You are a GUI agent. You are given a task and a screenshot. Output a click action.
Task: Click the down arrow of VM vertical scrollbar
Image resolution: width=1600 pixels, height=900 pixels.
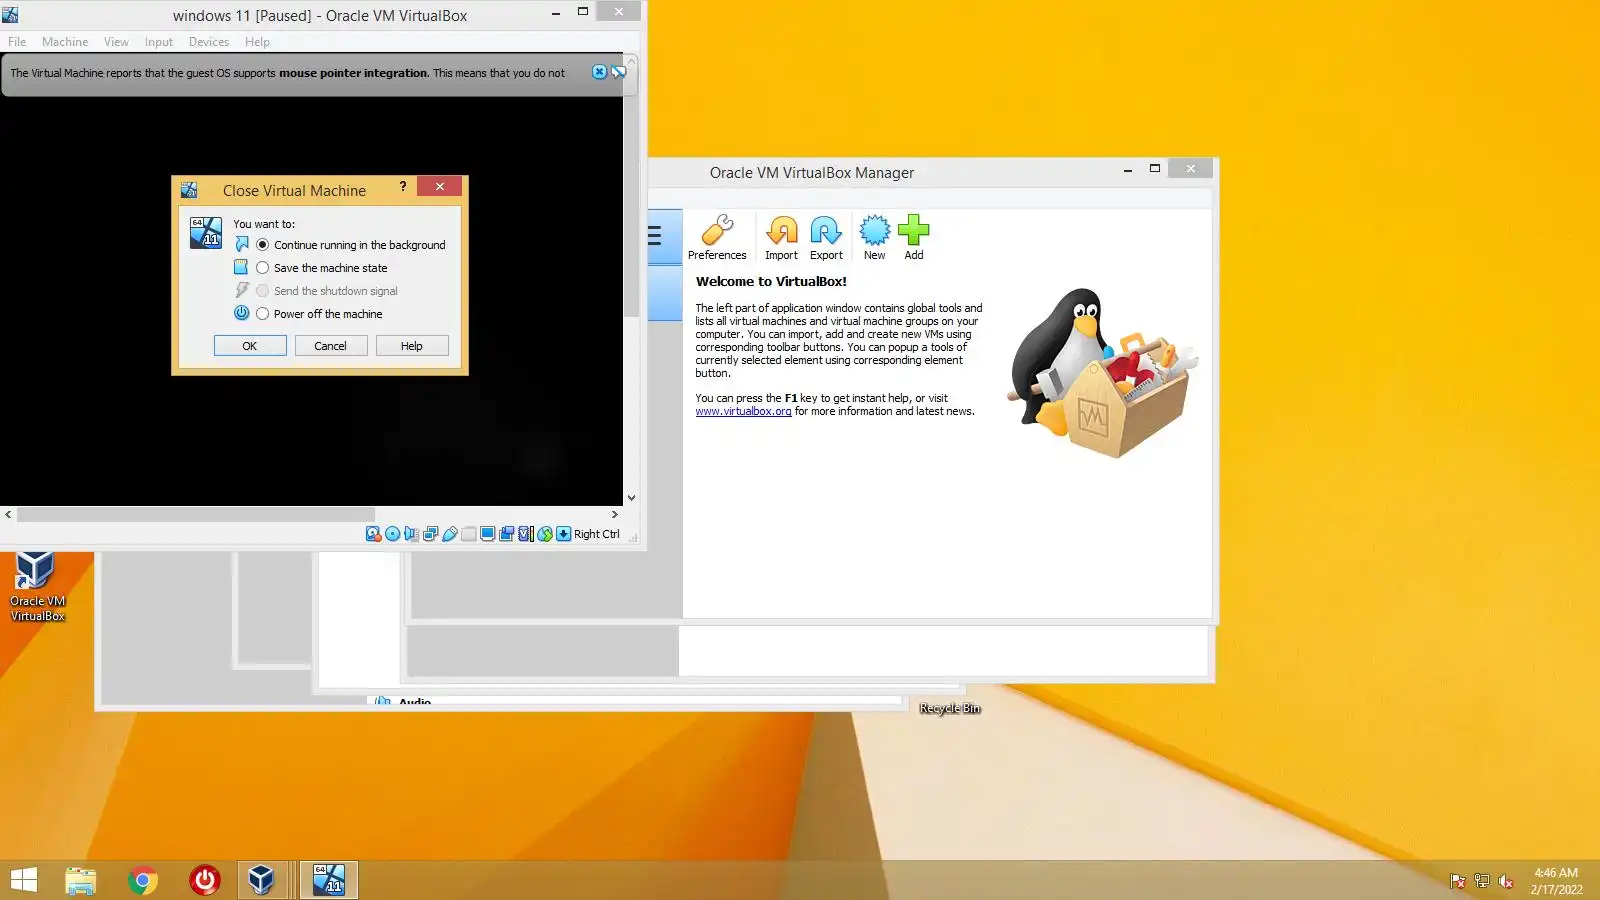631,497
